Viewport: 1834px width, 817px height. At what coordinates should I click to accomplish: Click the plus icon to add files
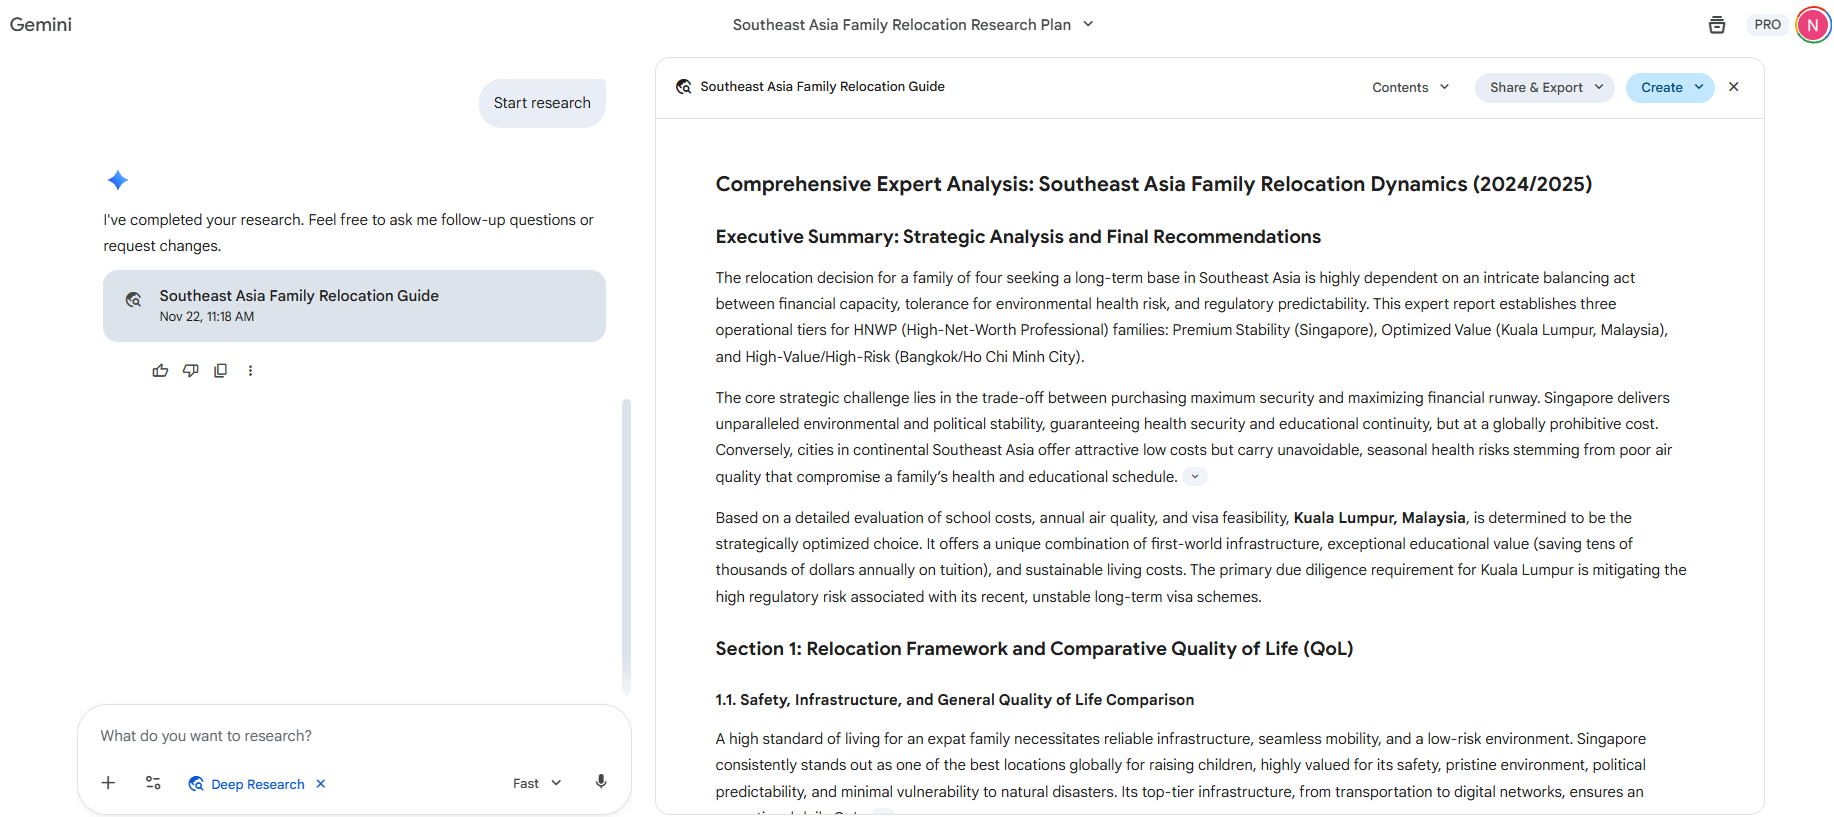108,783
